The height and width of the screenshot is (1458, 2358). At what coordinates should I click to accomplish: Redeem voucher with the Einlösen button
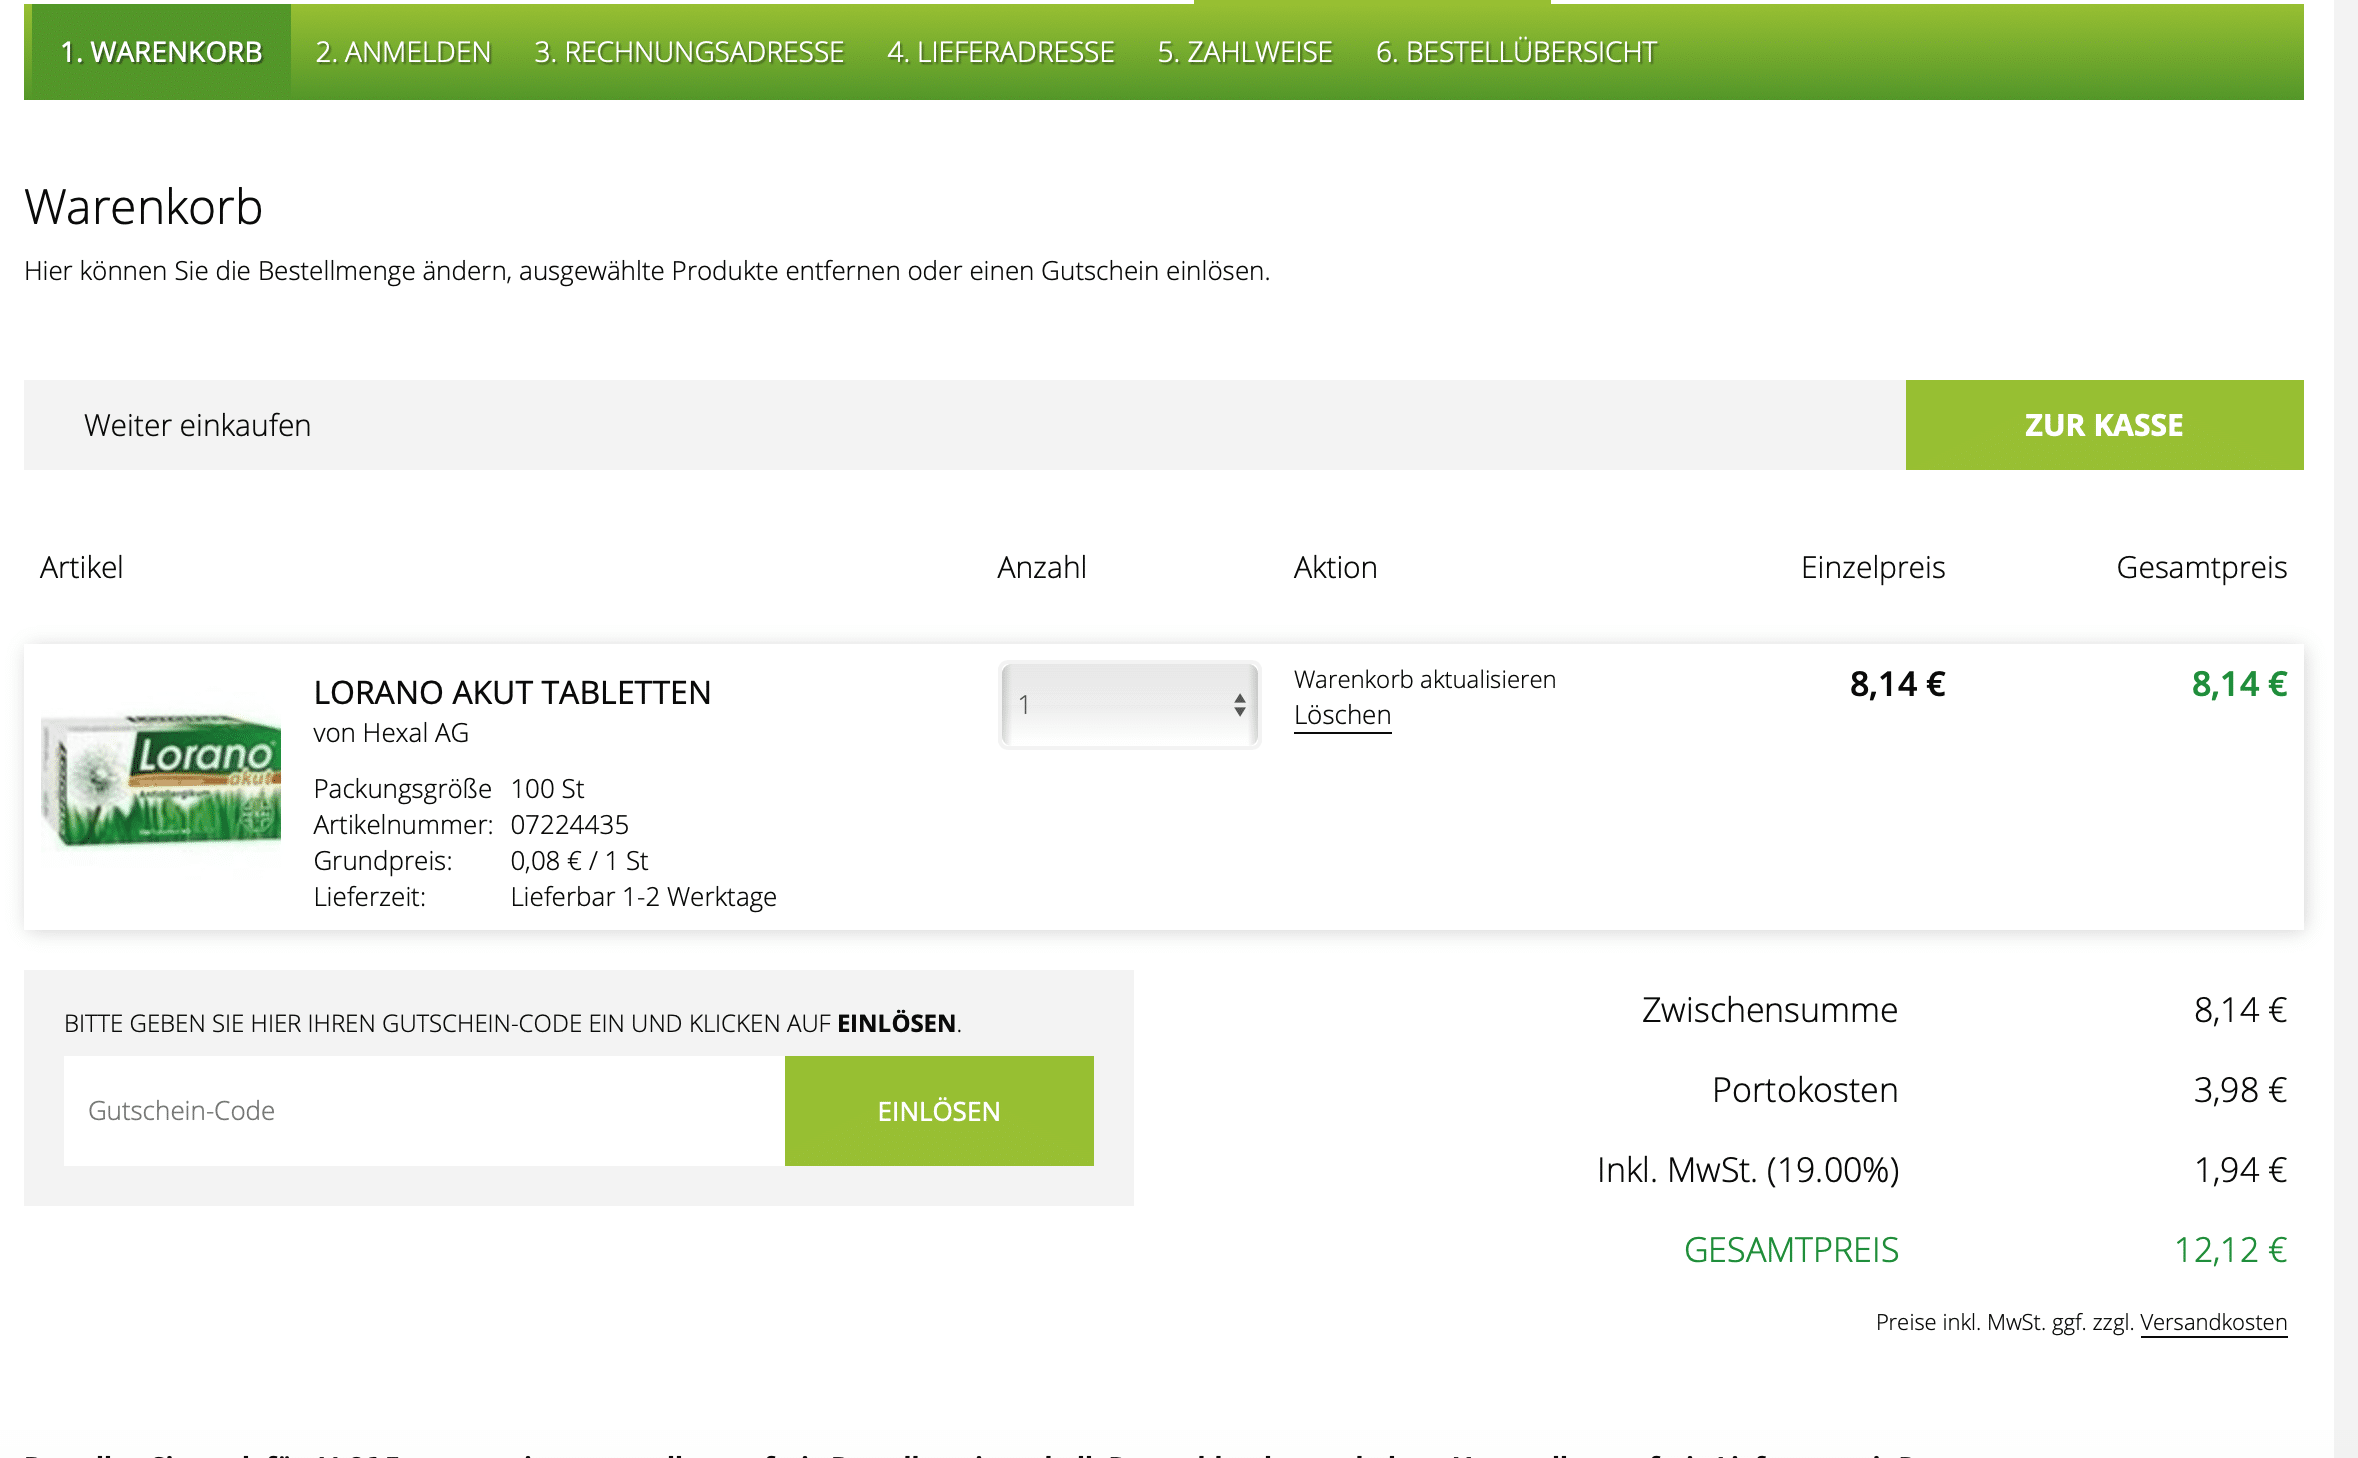939,1111
